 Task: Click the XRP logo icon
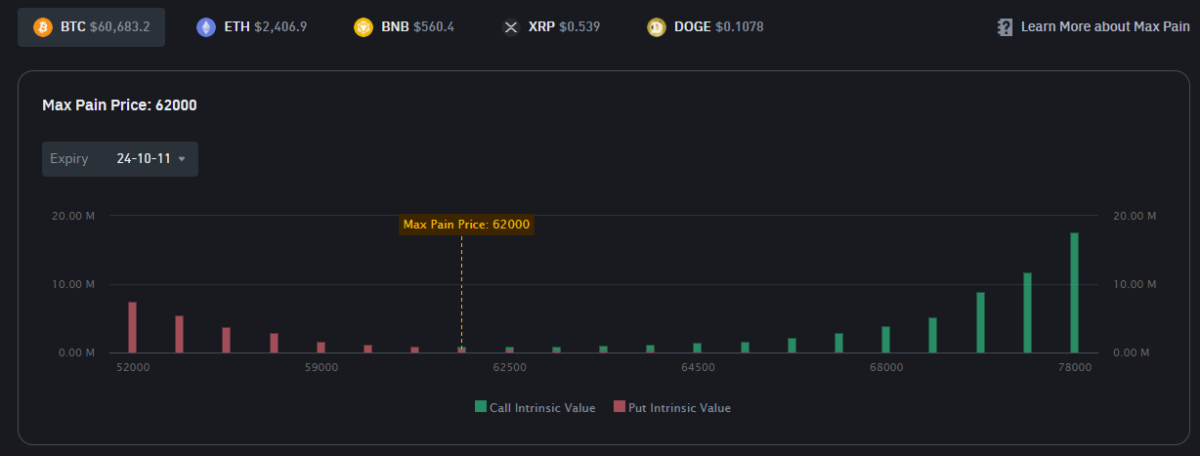click(510, 27)
